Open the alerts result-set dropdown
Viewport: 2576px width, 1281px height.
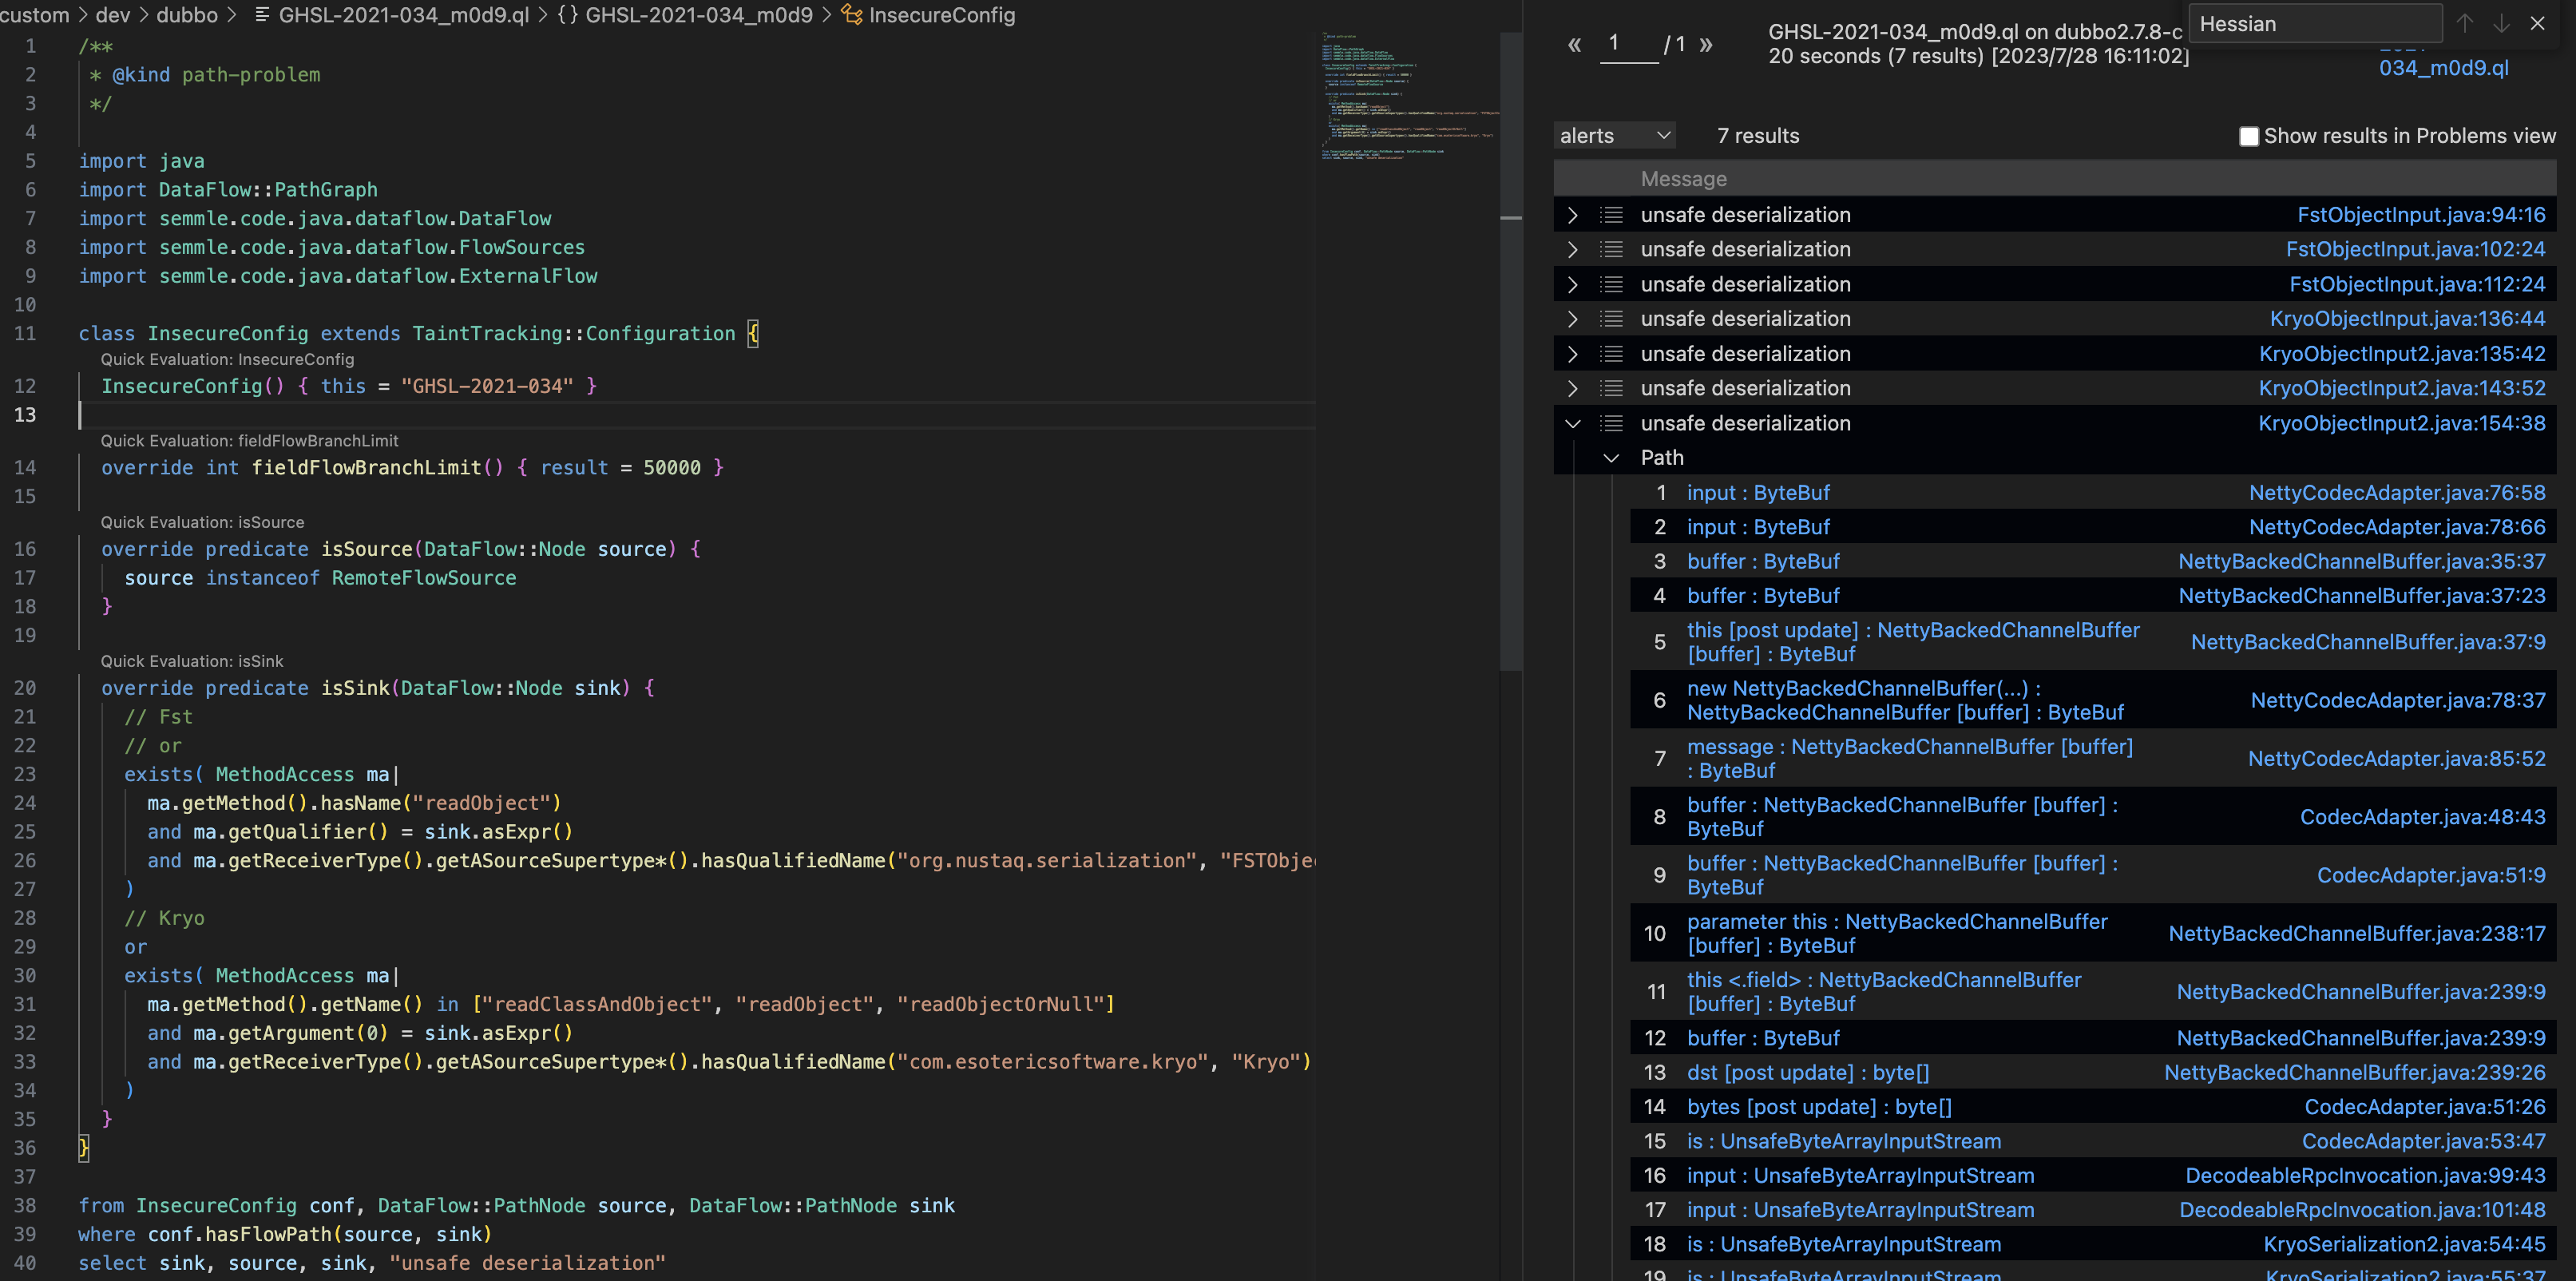(x=1615, y=135)
